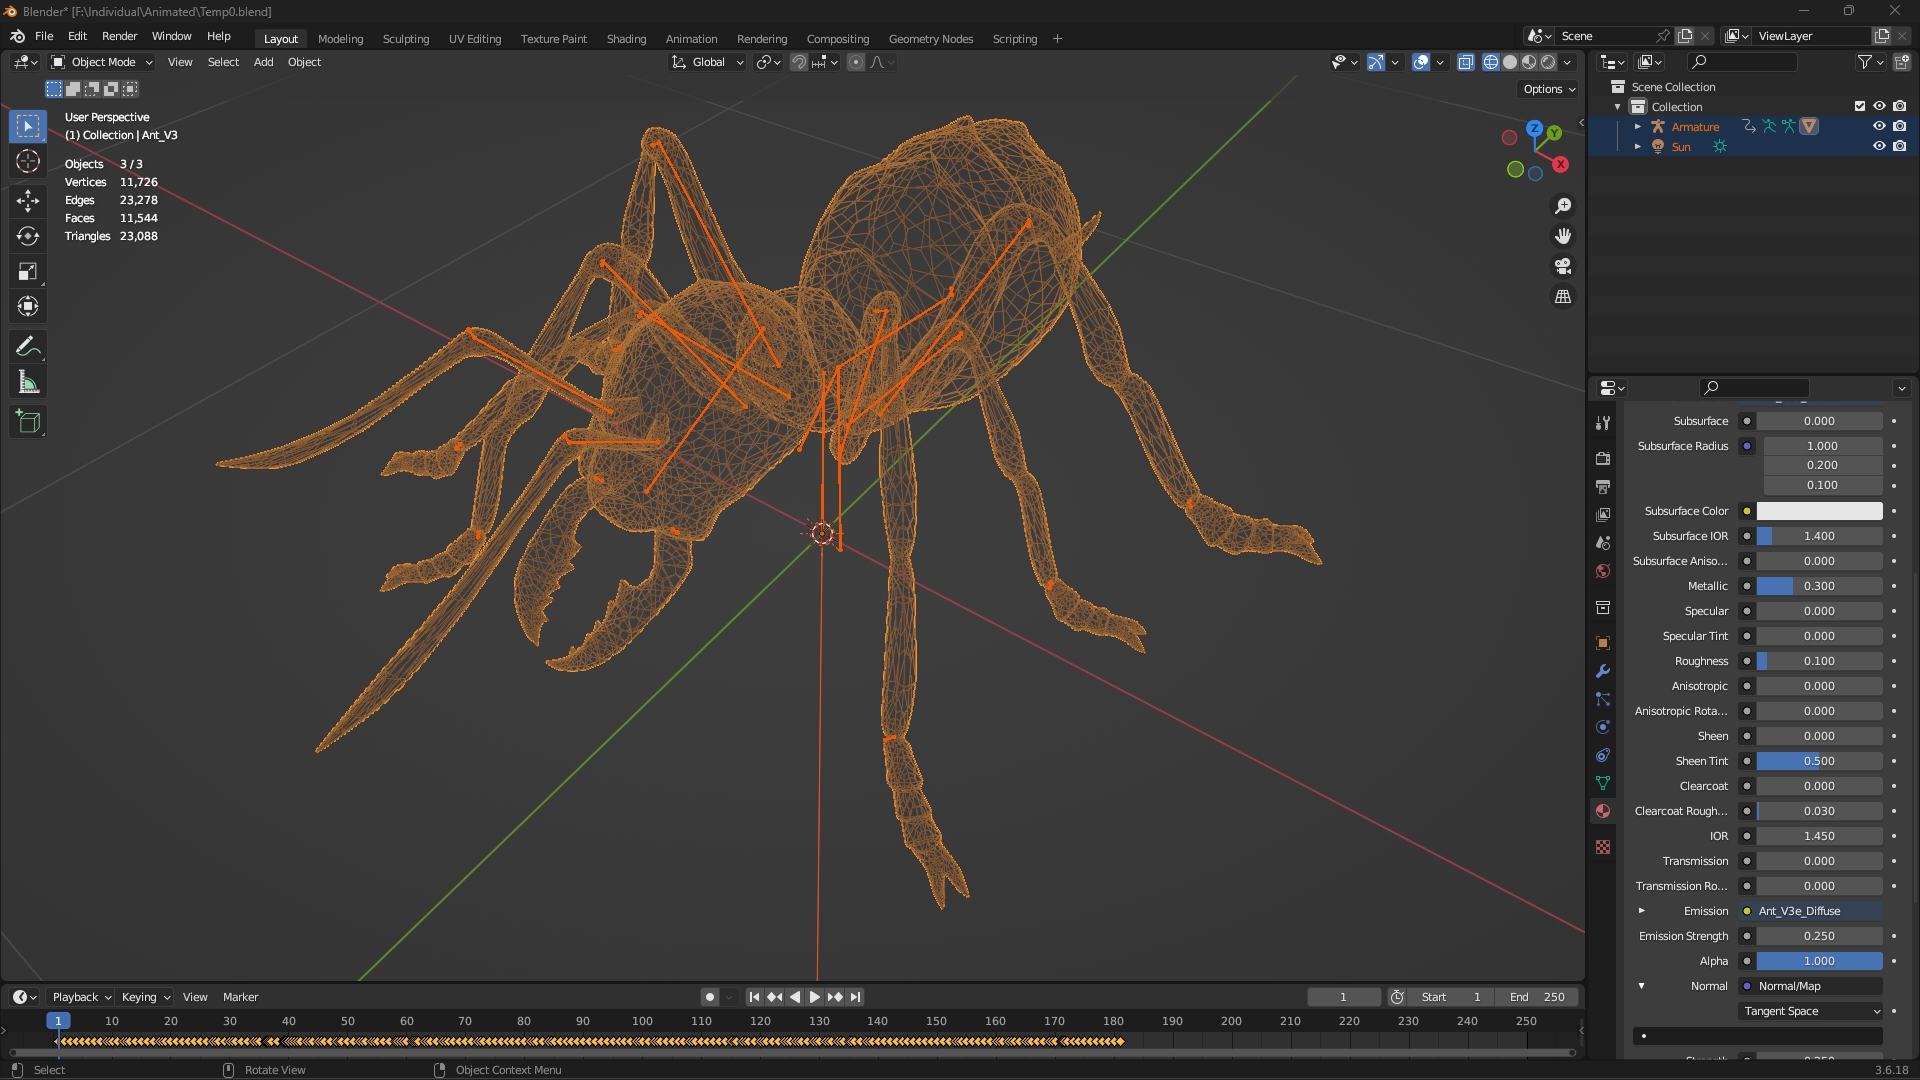The height and width of the screenshot is (1080, 1920).
Task: Select the Measure tool
Action: (28, 383)
